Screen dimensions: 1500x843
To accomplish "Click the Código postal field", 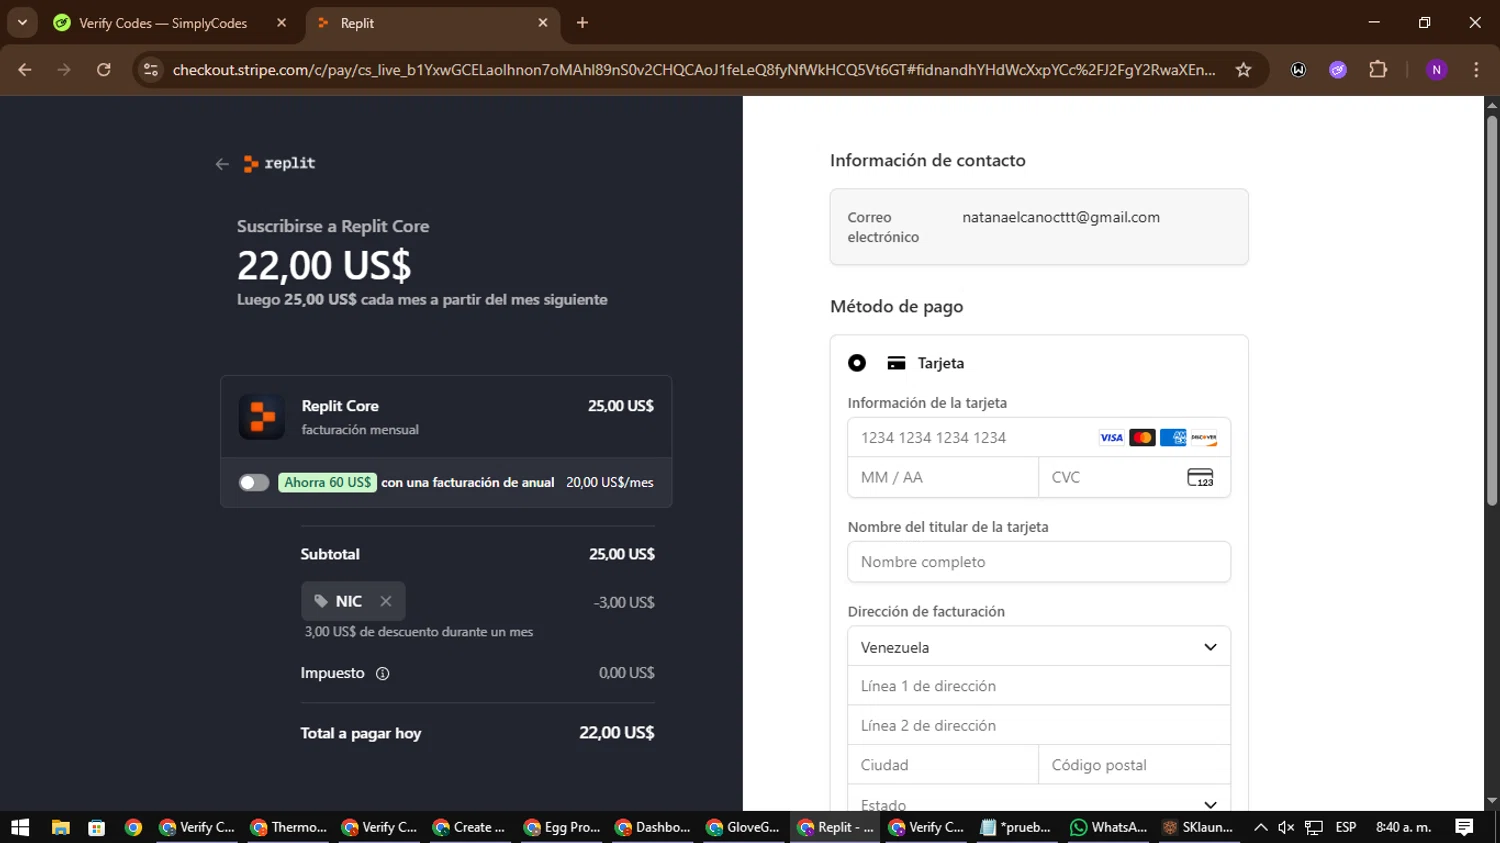I will 1134,765.
